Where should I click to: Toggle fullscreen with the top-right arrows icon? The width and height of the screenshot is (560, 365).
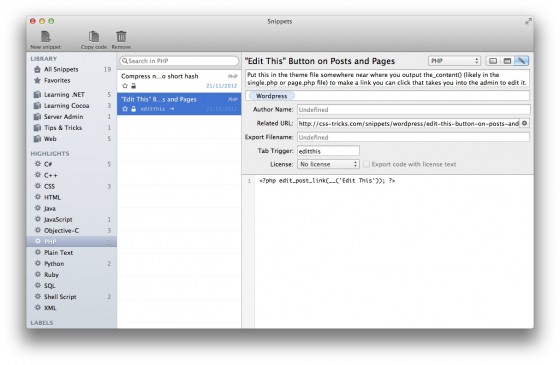tap(528, 21)
